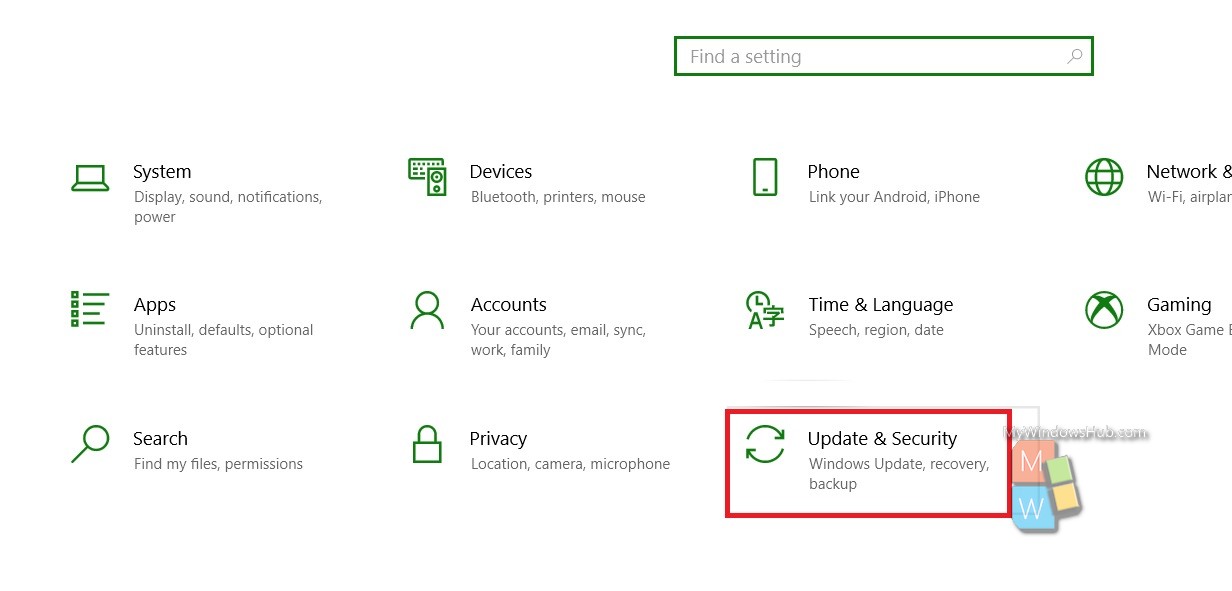This screenshot has width=1232, height=591.
Task: Open Apps settings title
Action: pos(155,305)
